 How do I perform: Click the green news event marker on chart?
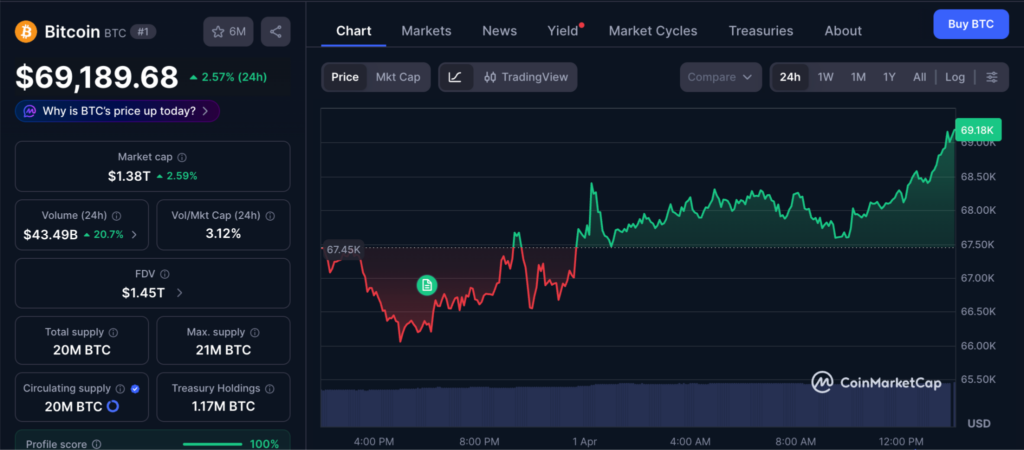click(x=427, y=285)
